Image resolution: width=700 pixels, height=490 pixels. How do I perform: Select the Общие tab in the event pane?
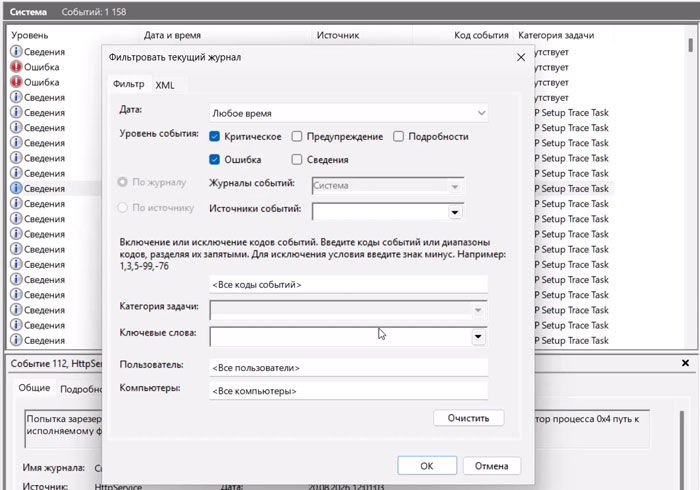34,388
